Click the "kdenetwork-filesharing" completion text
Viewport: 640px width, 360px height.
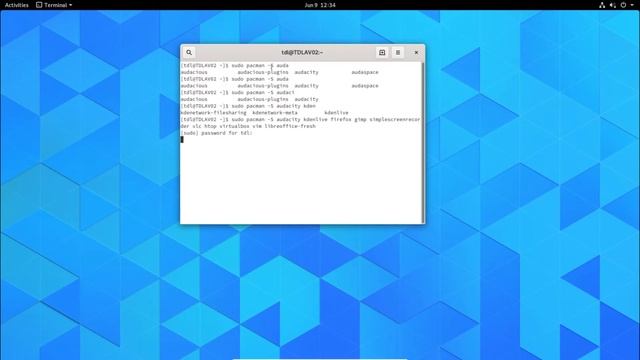click(x=213, y=113)
